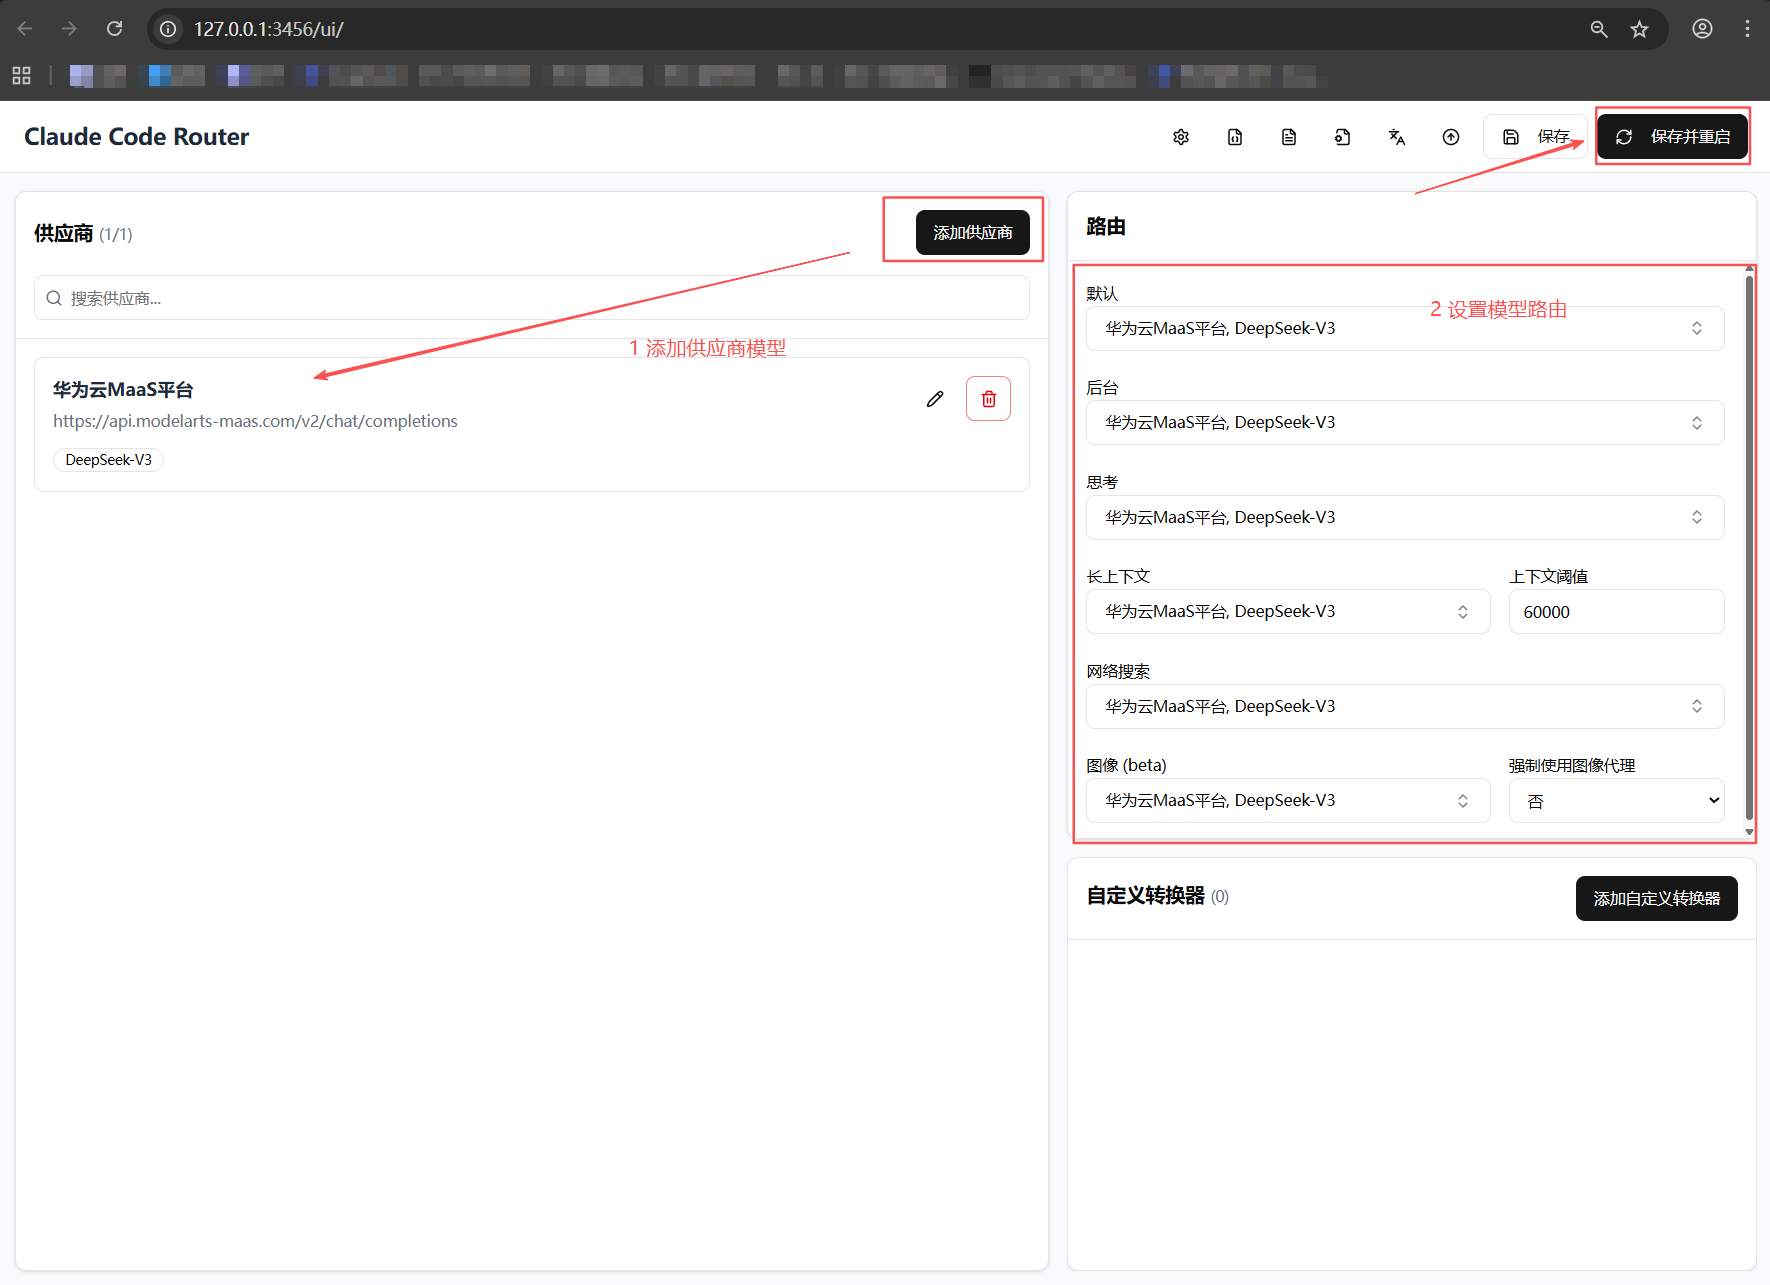Click the browser address bar URL
Viewport: 1770px width, 1285px height.
click(x=268, y=29)
